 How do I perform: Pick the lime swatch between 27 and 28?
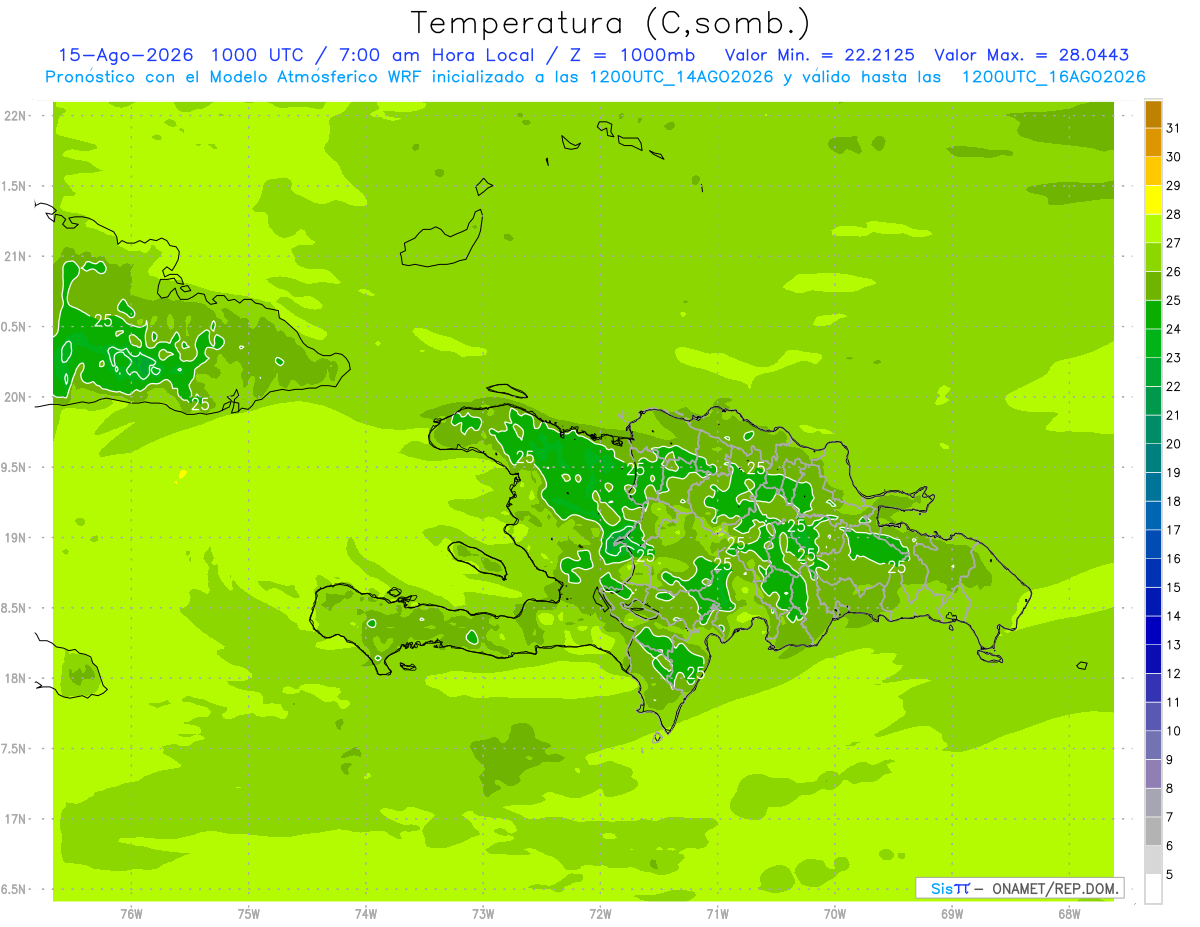[1153, 229]
